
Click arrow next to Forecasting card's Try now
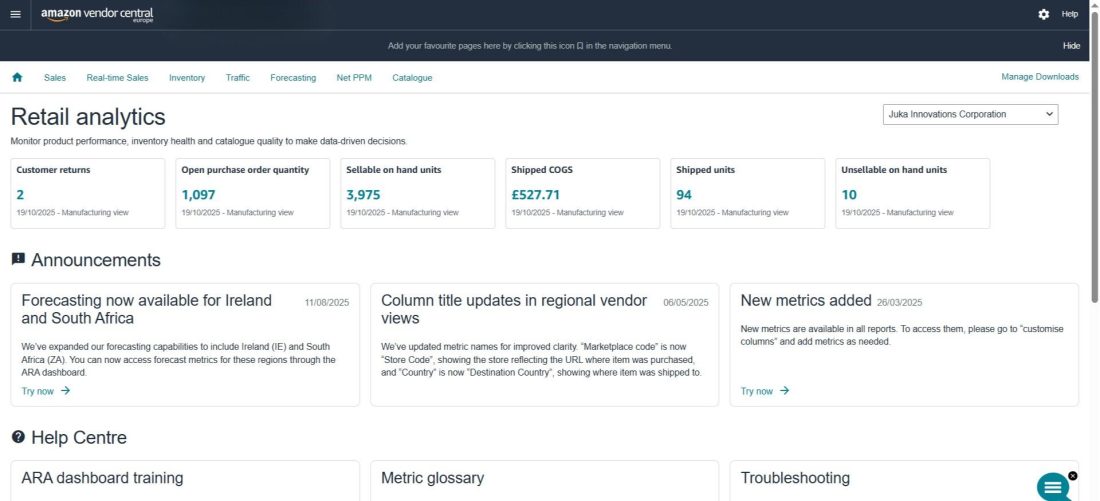click(65, 391)
